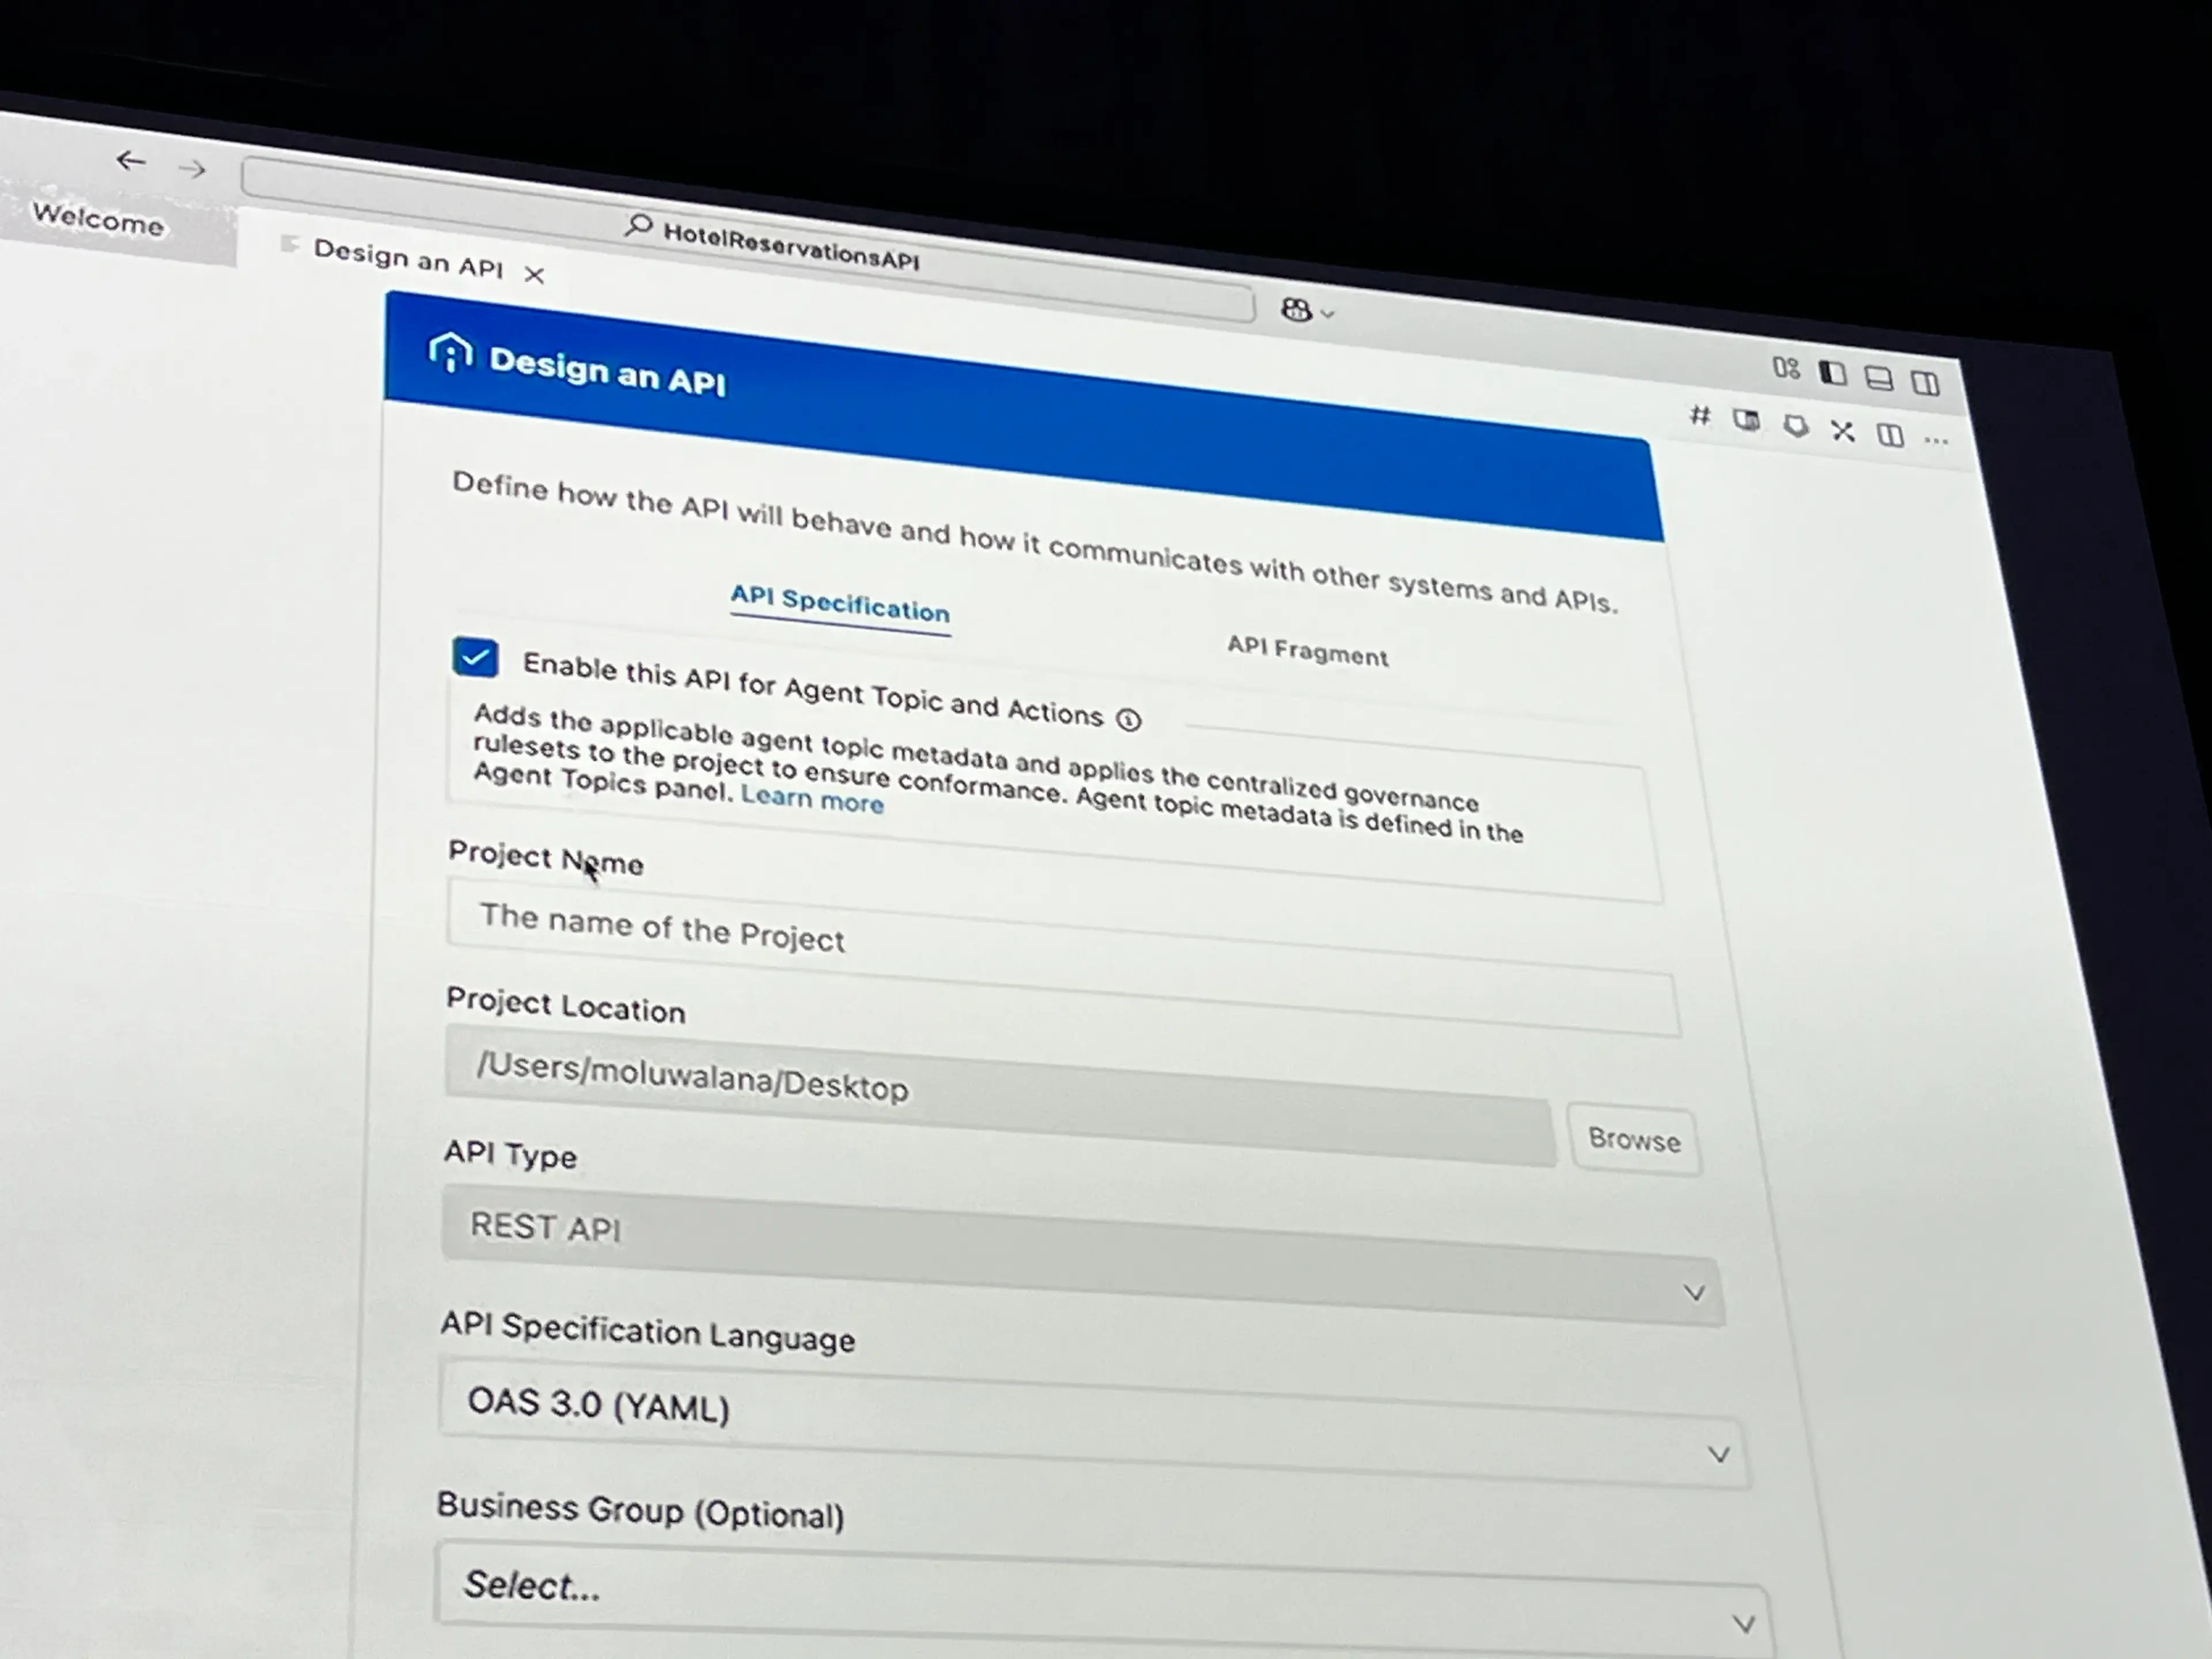Viewport: 2212px width, 1659px height.
Task: Click the go back arrow
Action: pos(130,160)
